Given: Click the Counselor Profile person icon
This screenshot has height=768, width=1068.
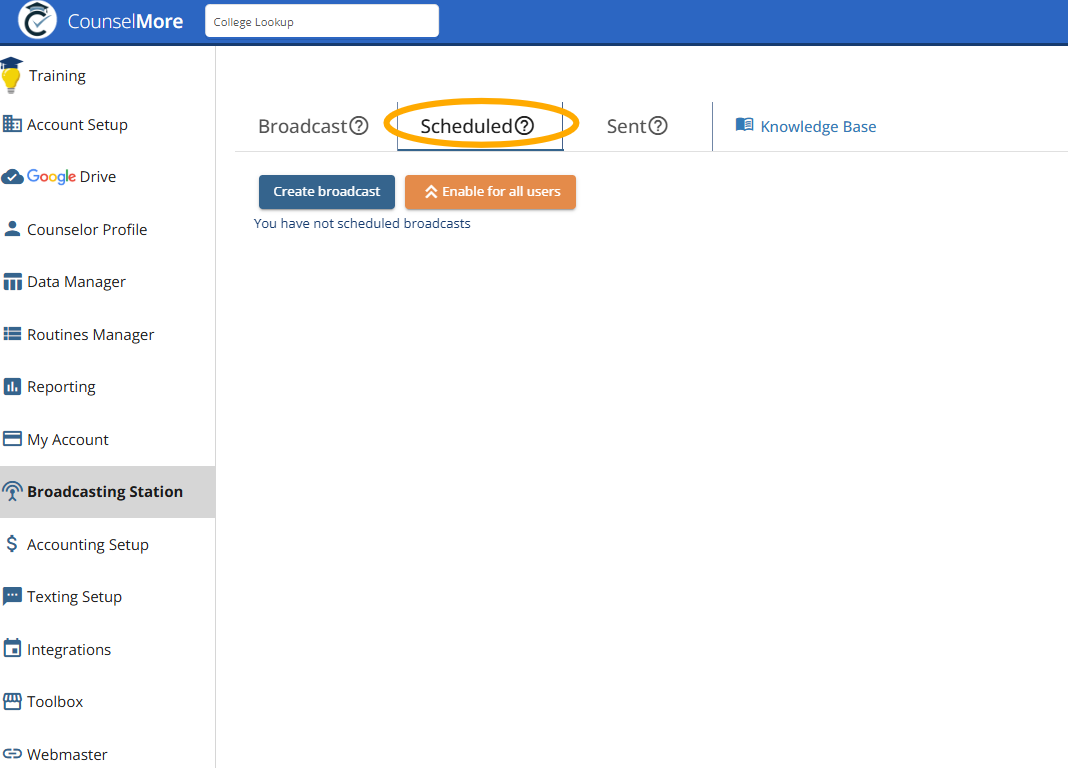Looking at the screenshot, I should click(x=12, y=229).
